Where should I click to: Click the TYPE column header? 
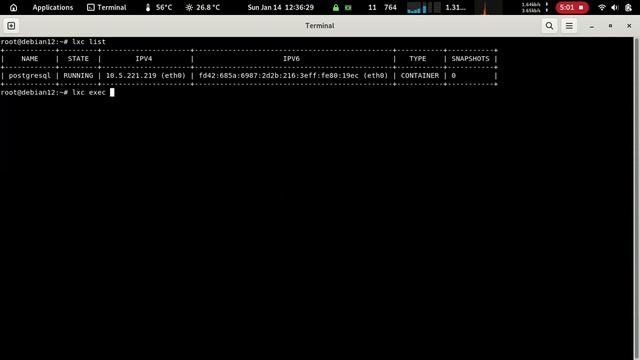[418, 59]
